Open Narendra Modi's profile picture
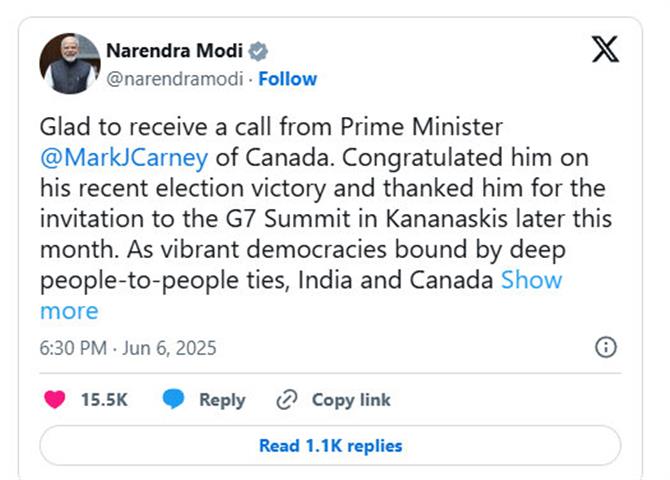 (70, 64)
